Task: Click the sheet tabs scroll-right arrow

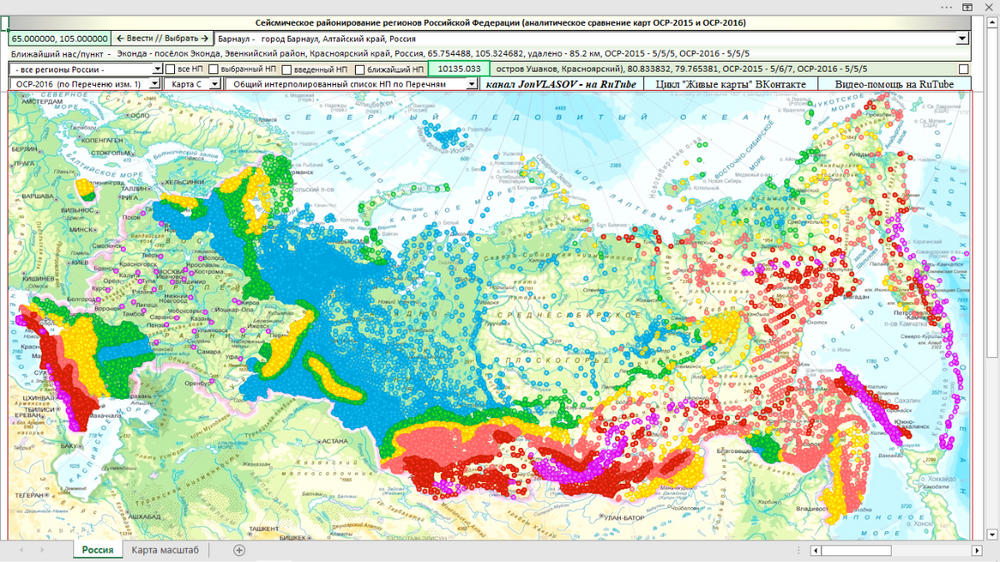Action: (42, 550)
